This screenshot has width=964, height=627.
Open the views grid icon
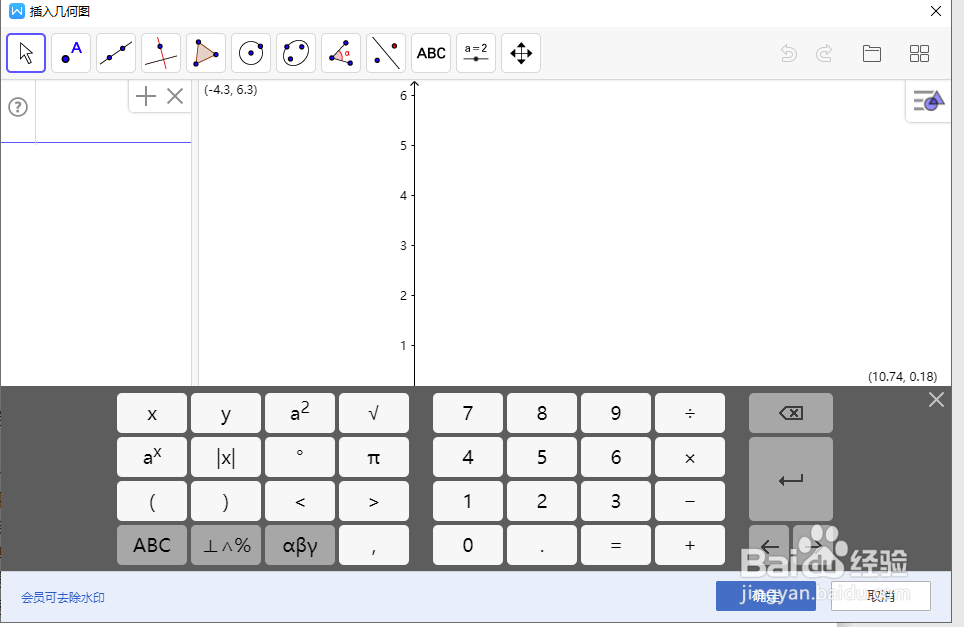pyautogui.click(x=919, y=53)
